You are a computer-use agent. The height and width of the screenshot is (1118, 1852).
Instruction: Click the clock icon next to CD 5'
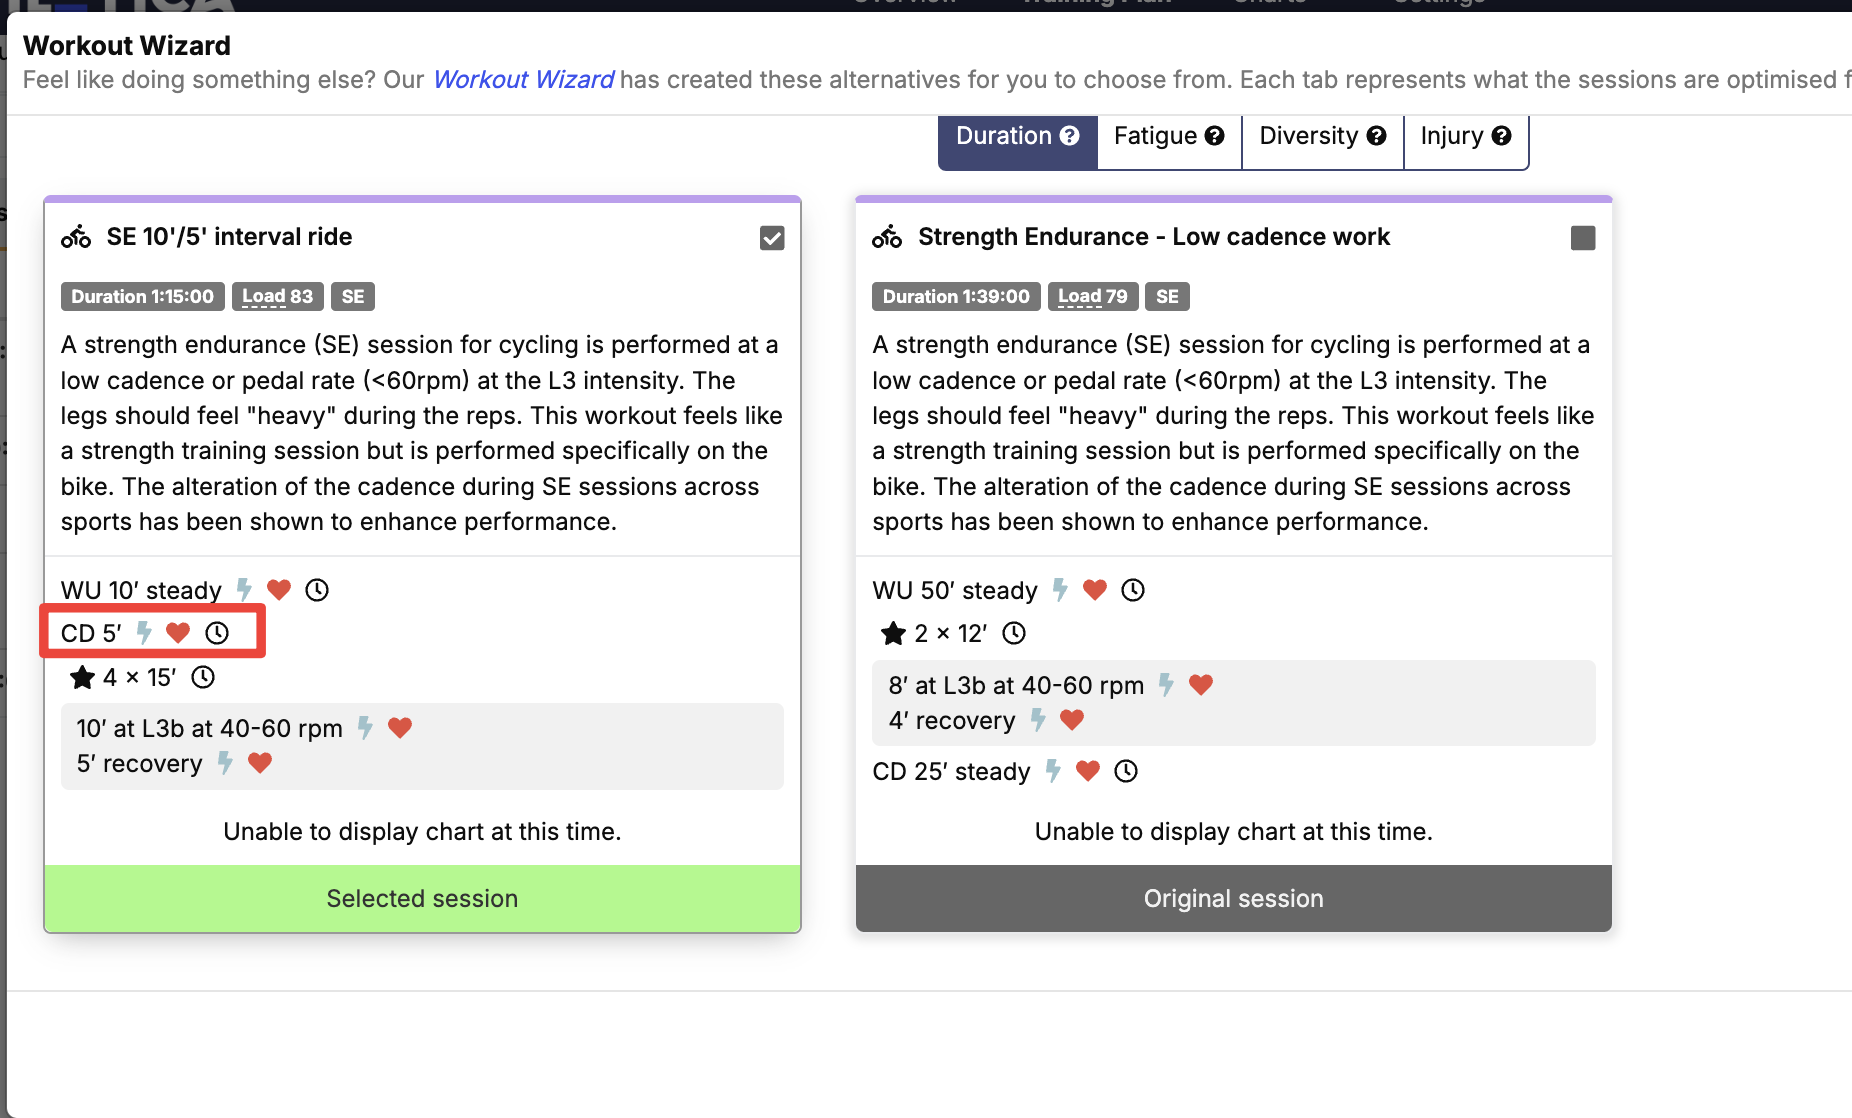[x=217, y=633]
